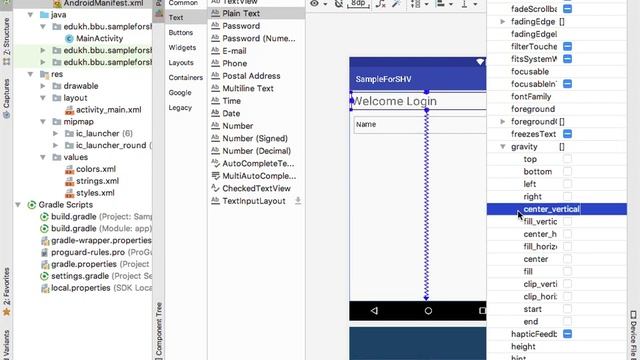This screenshot has height=360, width=640.
Task: Click the infer constraints magic wand icon
Action: 396,4
